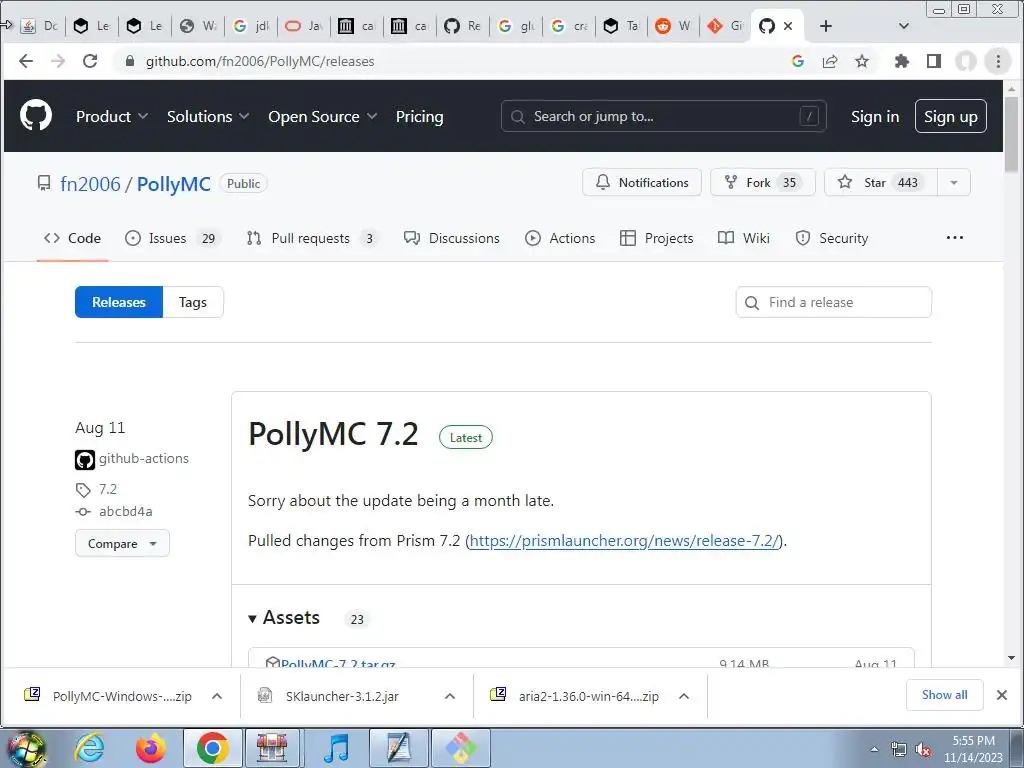
Task: Open the 7.2 tag link
Action: [x=108, y=489]
